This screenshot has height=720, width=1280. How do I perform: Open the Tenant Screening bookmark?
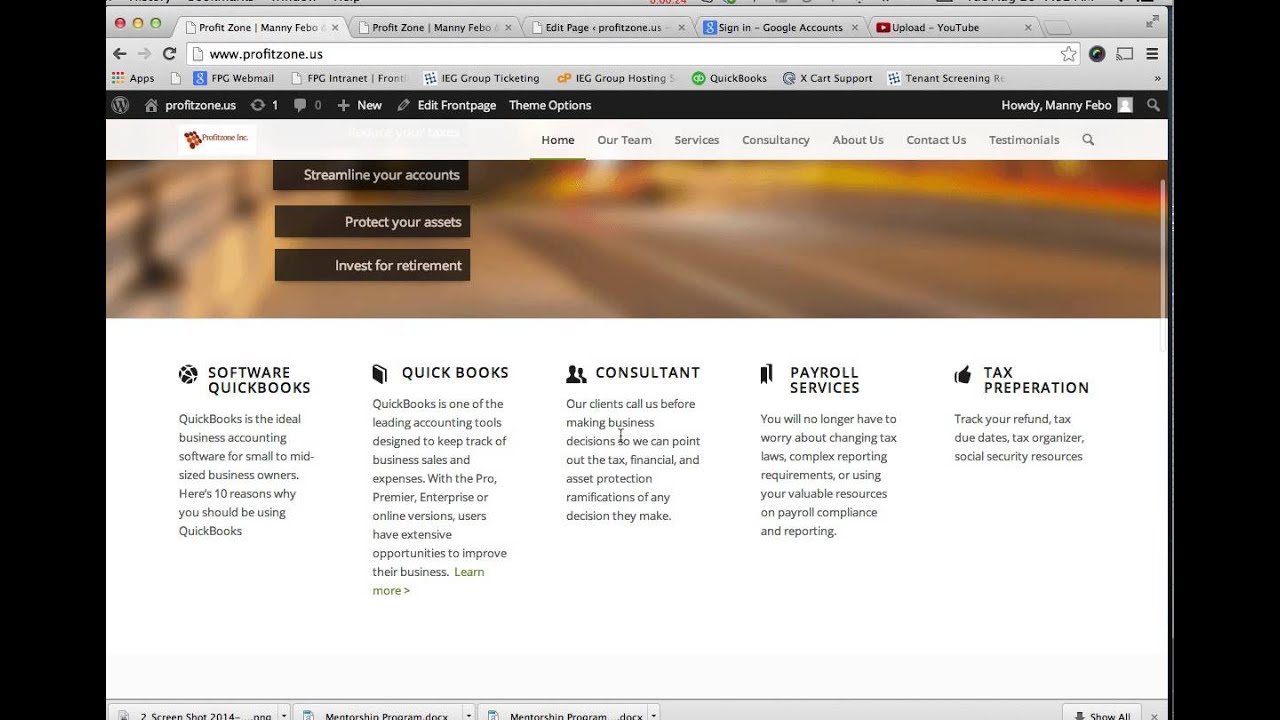pyautogui.click(x=946, y=78)
